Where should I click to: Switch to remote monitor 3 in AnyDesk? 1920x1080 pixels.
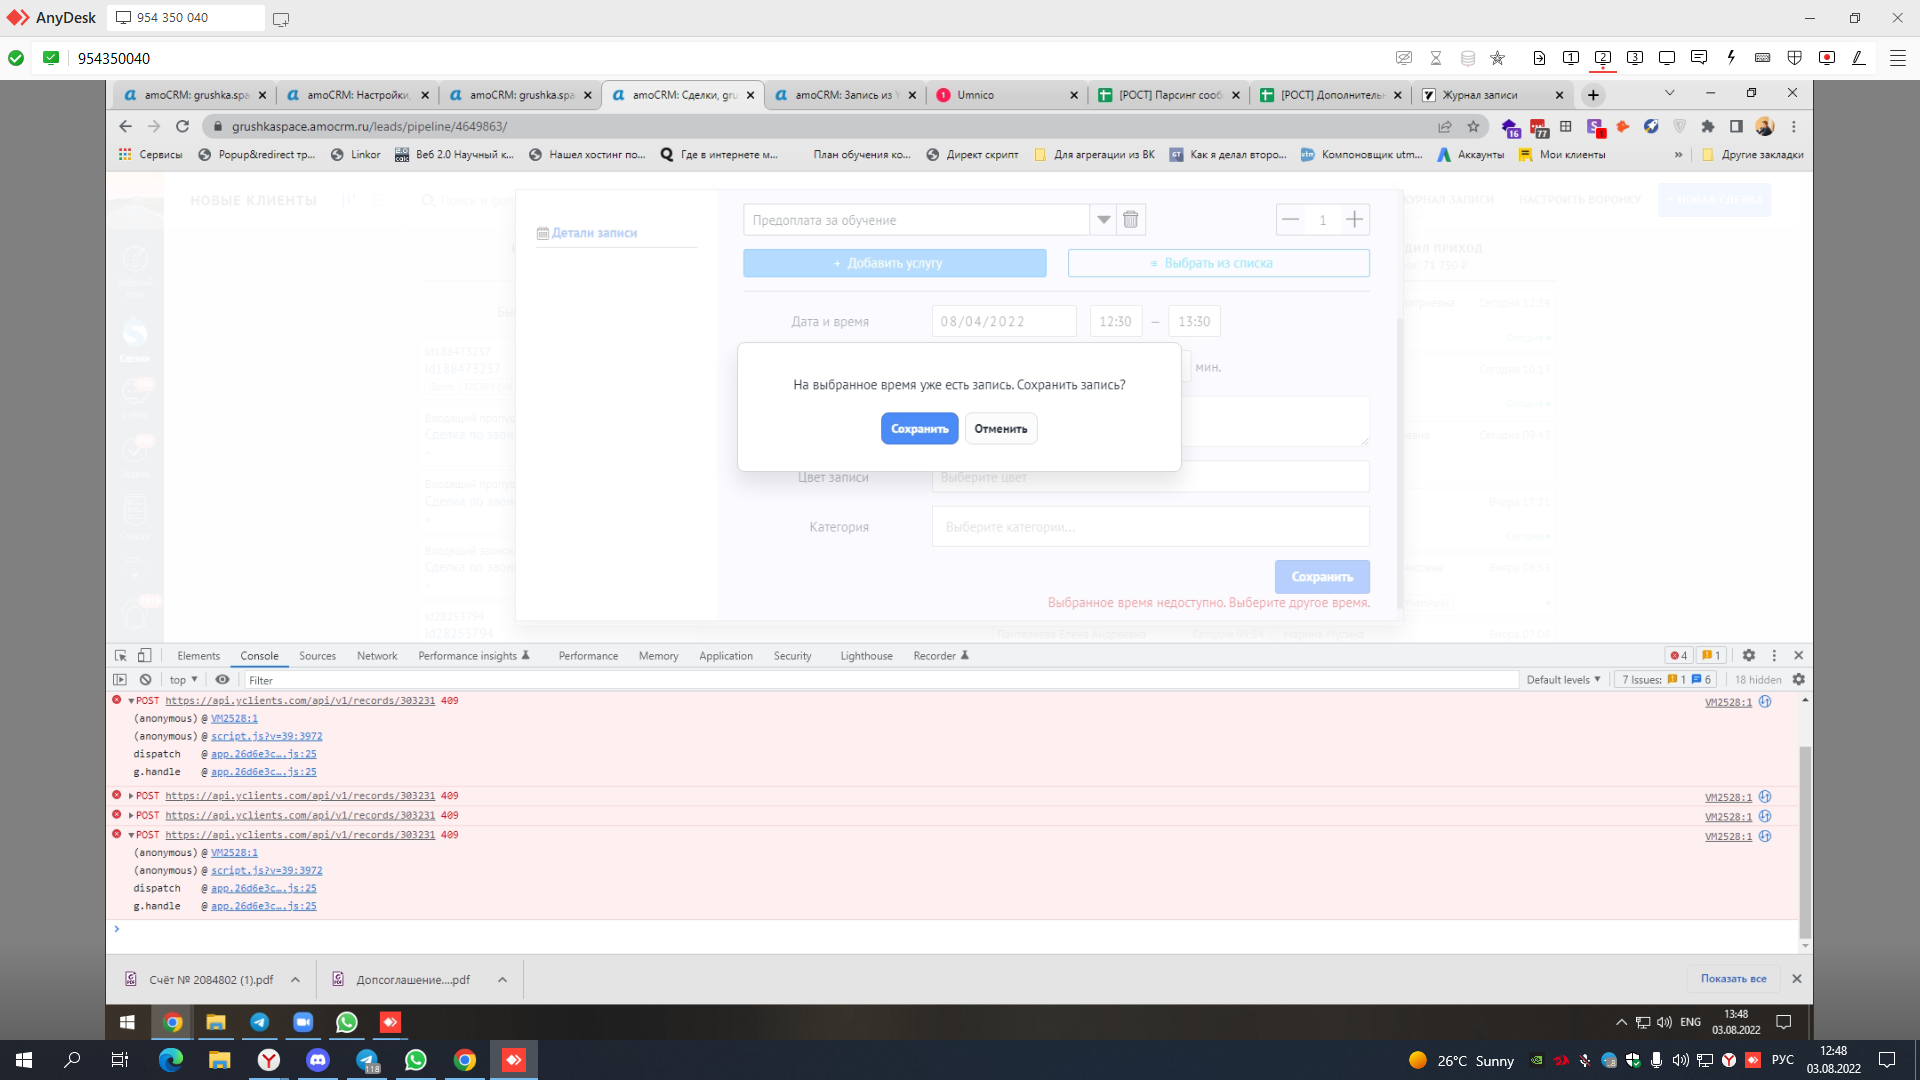pyautogui.click(x=1635, y=58)
